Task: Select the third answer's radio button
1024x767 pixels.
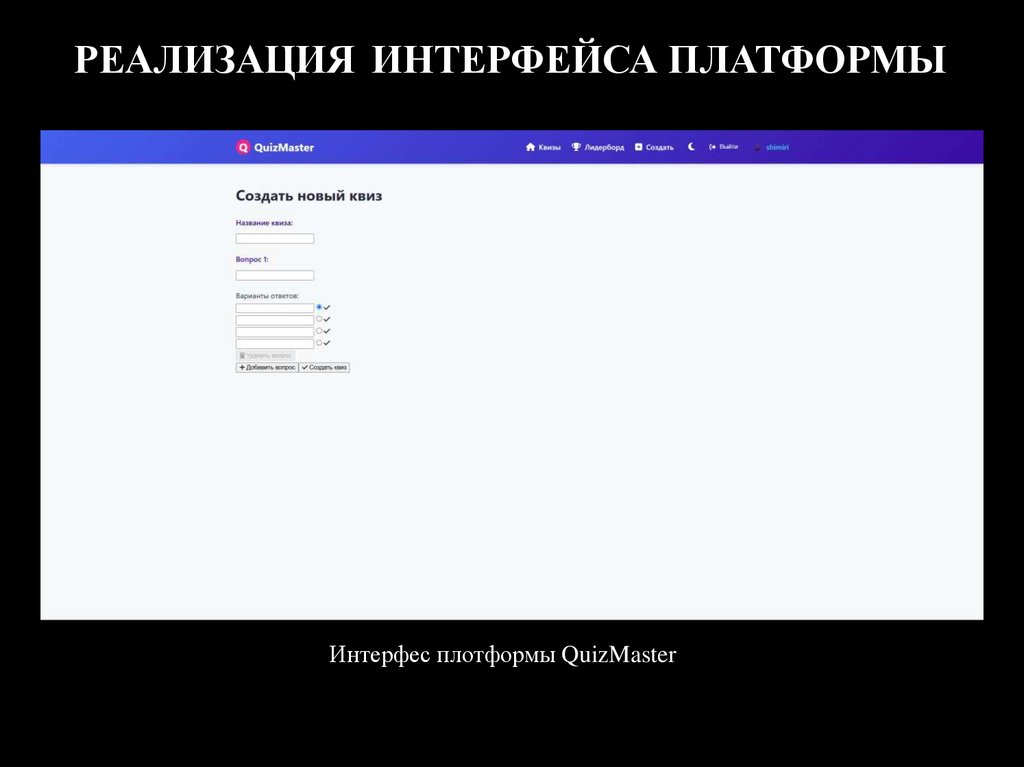Action: [319, 330]
